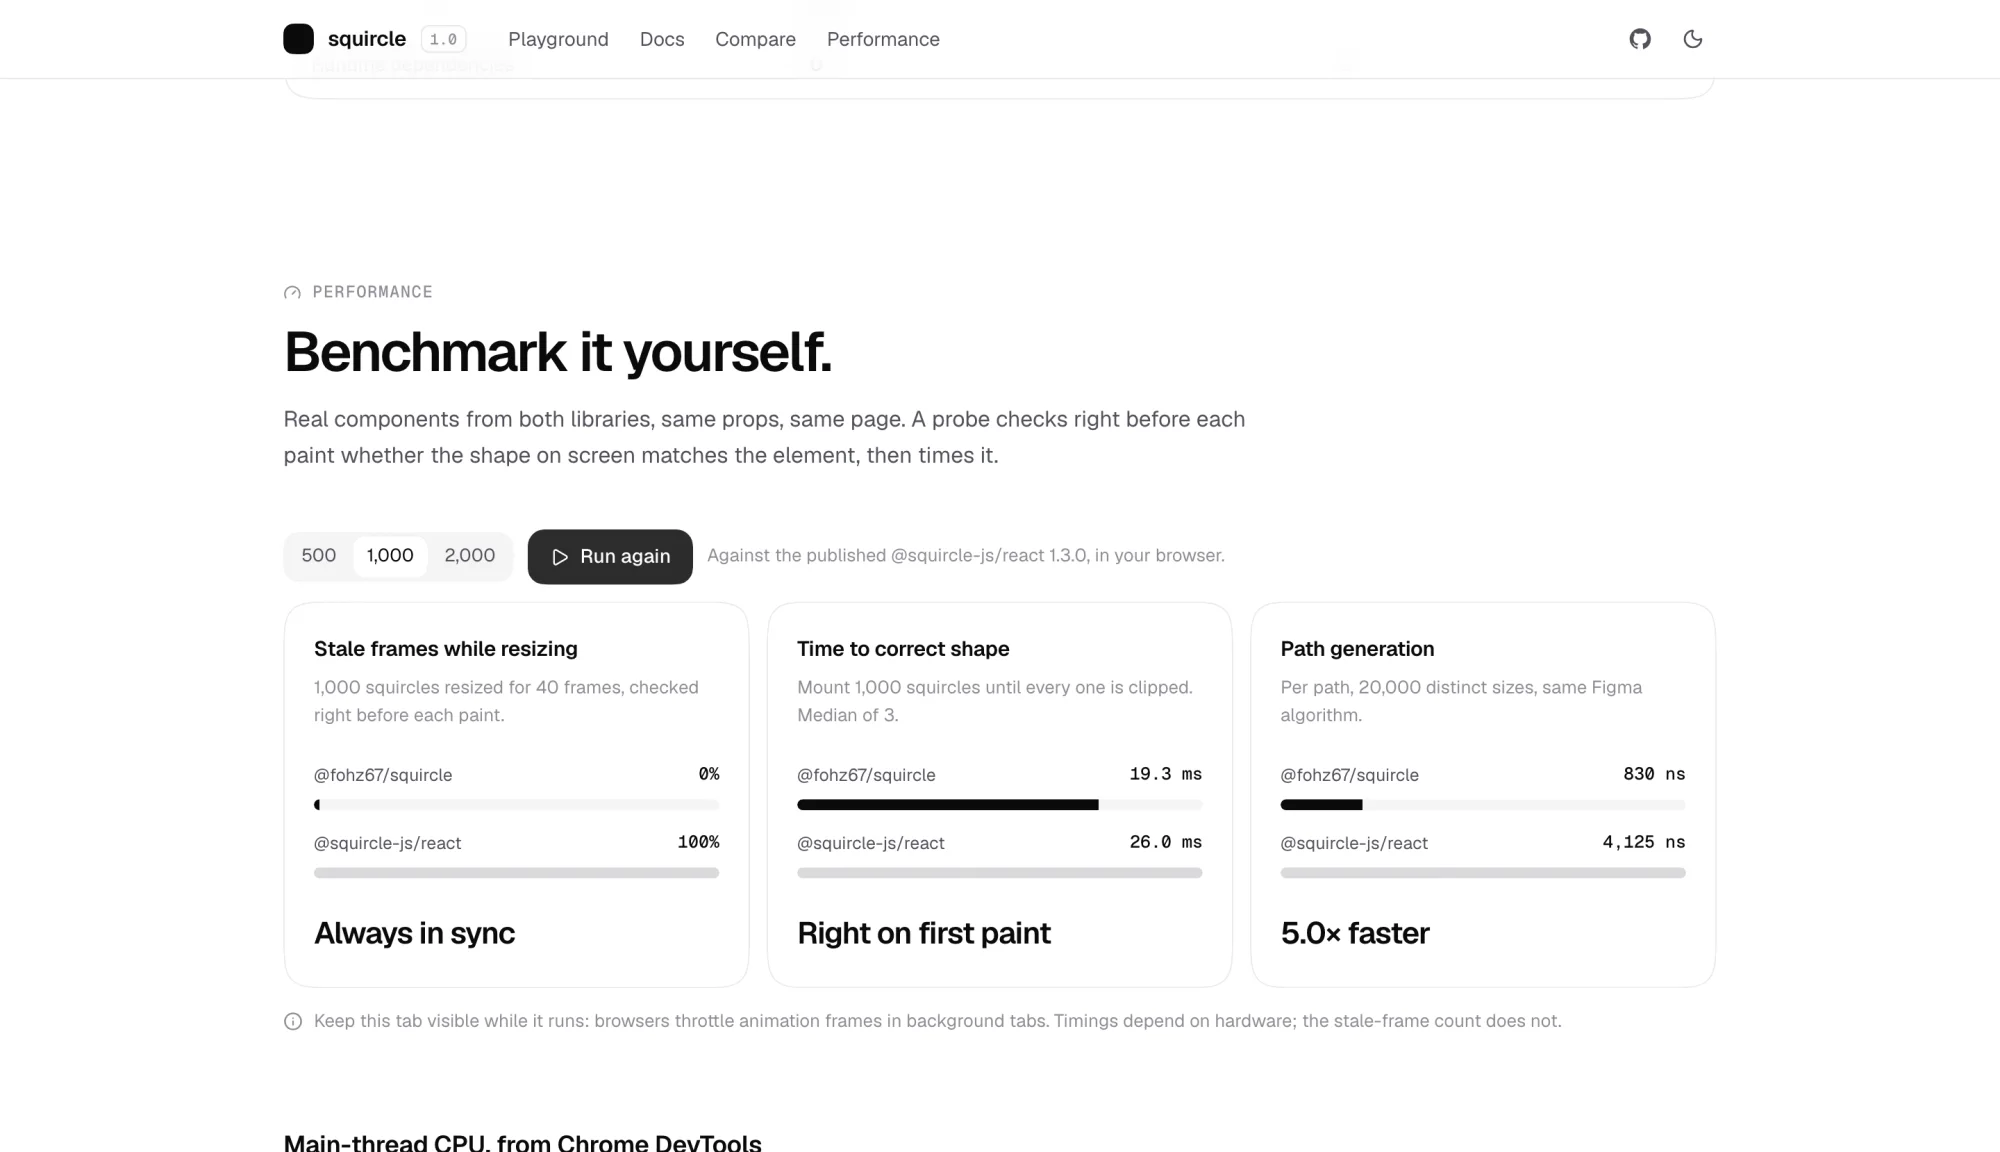Screen dimensions: 2000x1152
Task: Click the info icon beside tab-visibility note
Action: 293,1021
